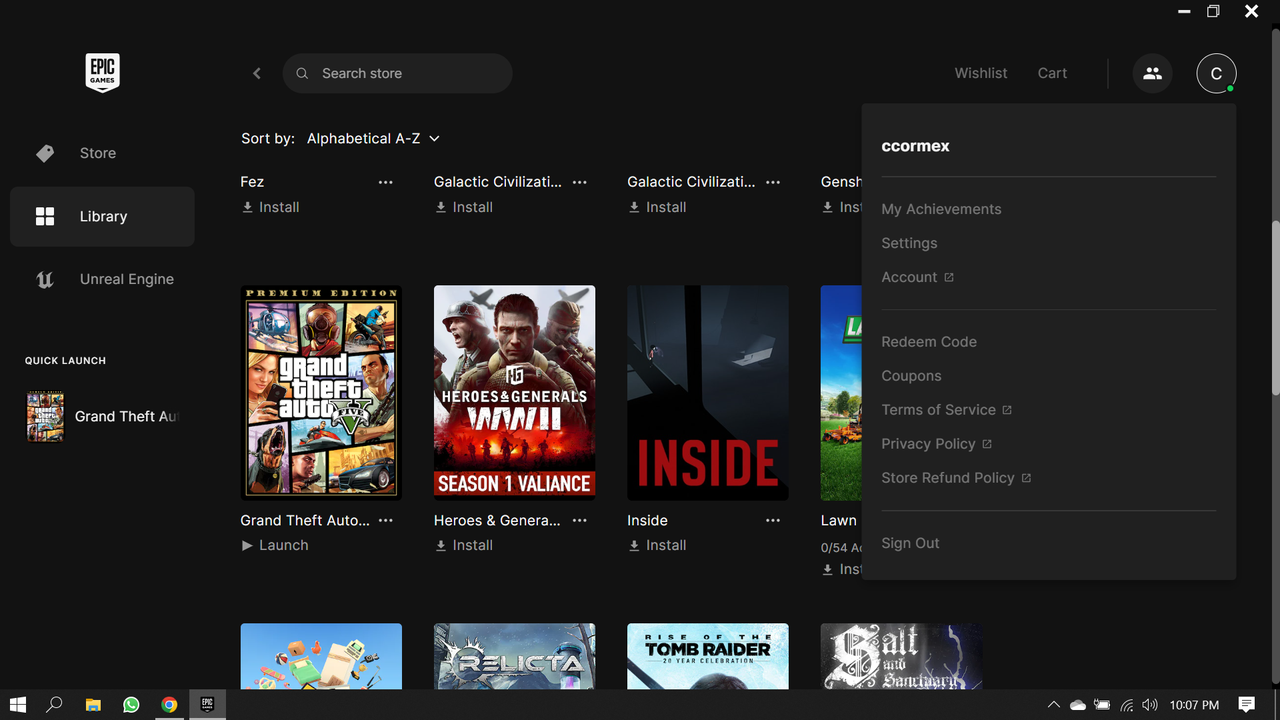
Task: Open My Achievements from profile menu
Action: [941, 209]
